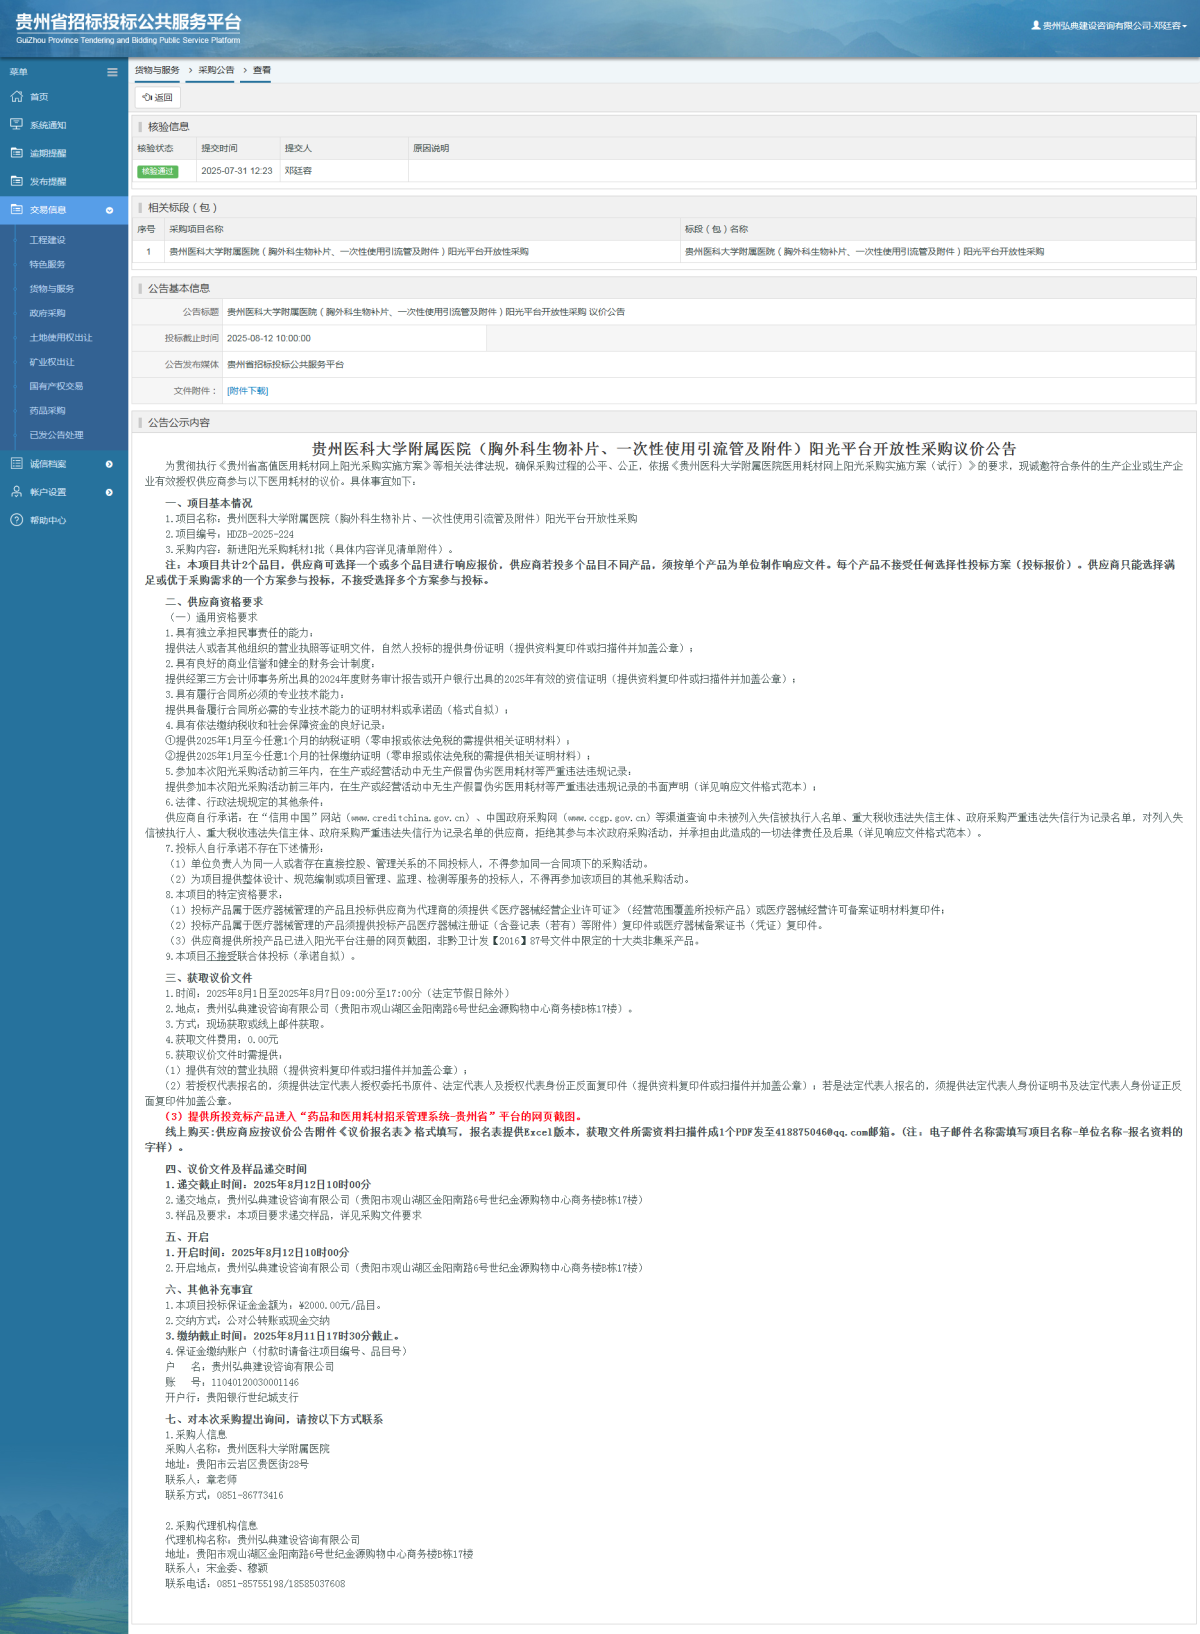The height and width of the screenshot is (1634, 1200).
Task: Open 系统通知 via its monitor icon
Action: coord(16,125)
